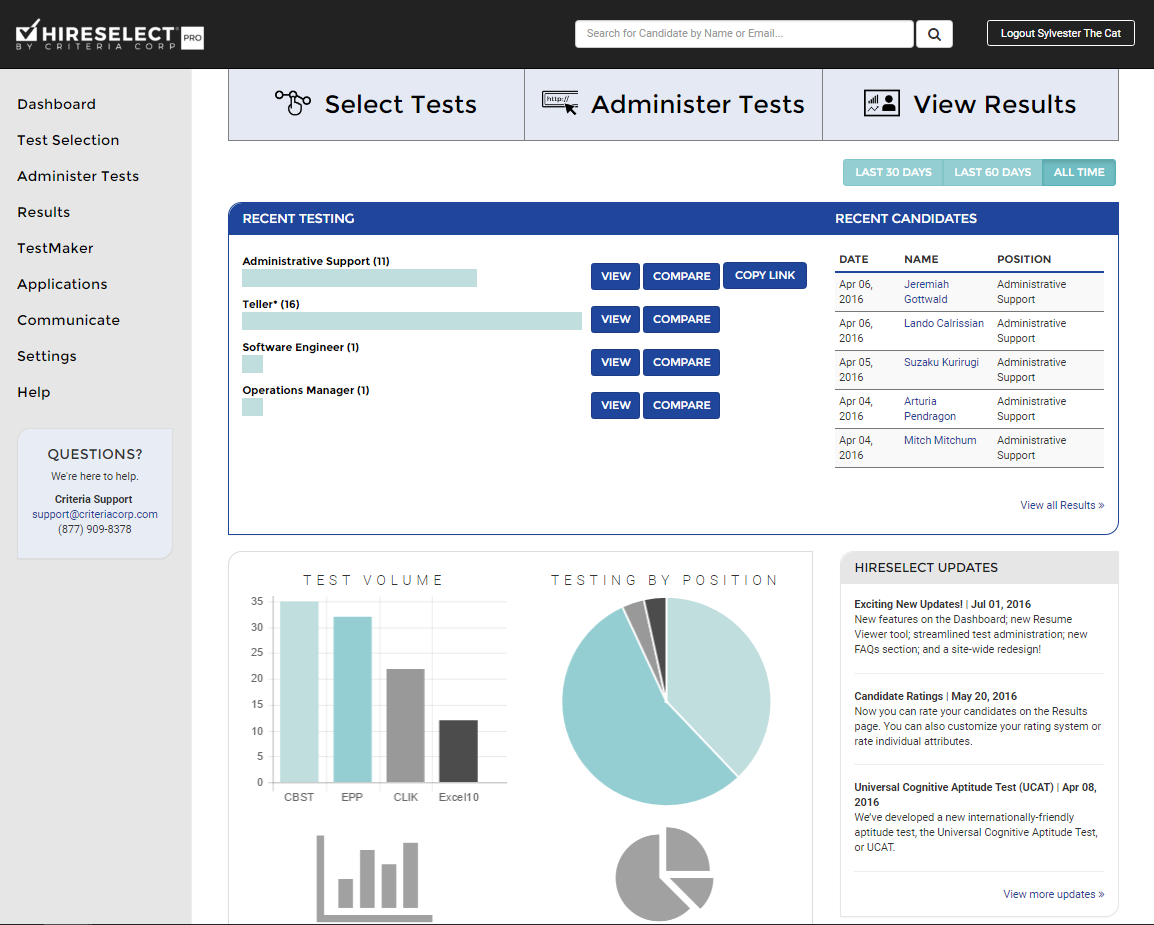Click the key icon on Select Tests

(291, 103)
